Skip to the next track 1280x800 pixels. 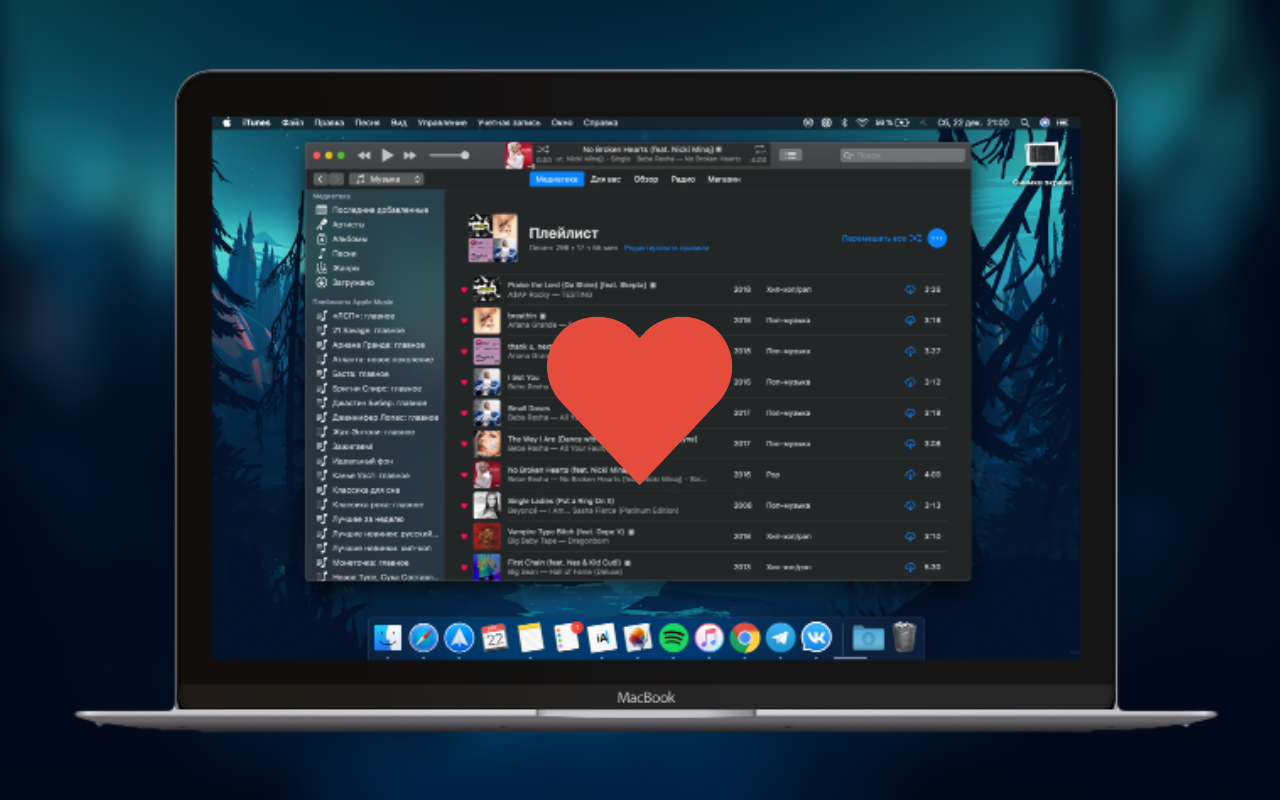(x=410, y=156)
